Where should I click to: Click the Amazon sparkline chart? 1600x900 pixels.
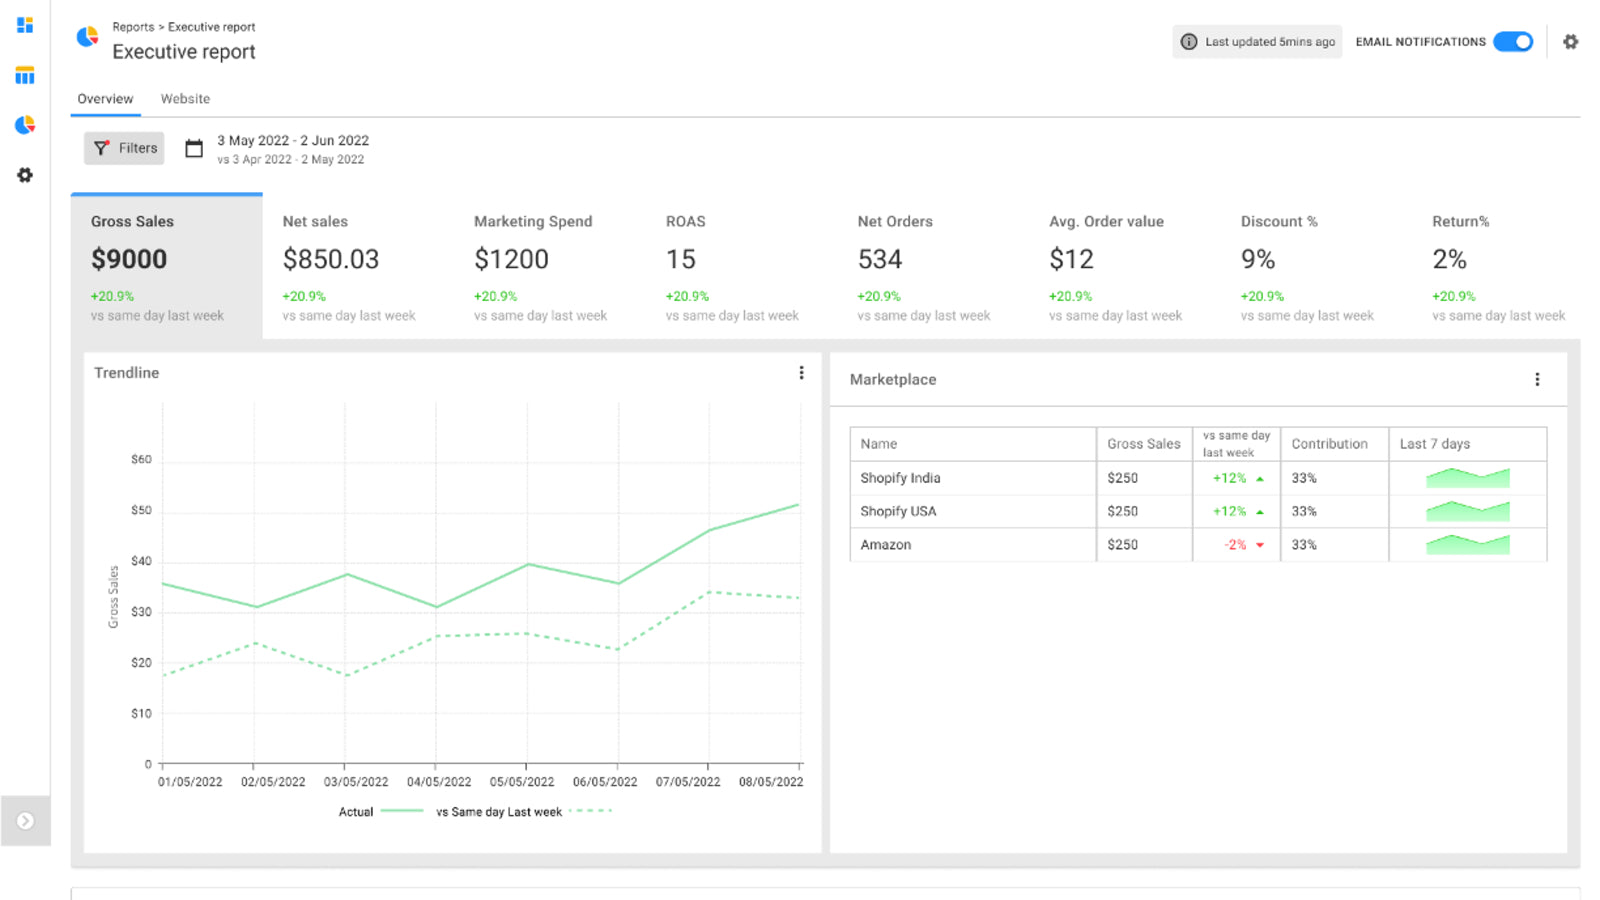tap(1468, 545)
